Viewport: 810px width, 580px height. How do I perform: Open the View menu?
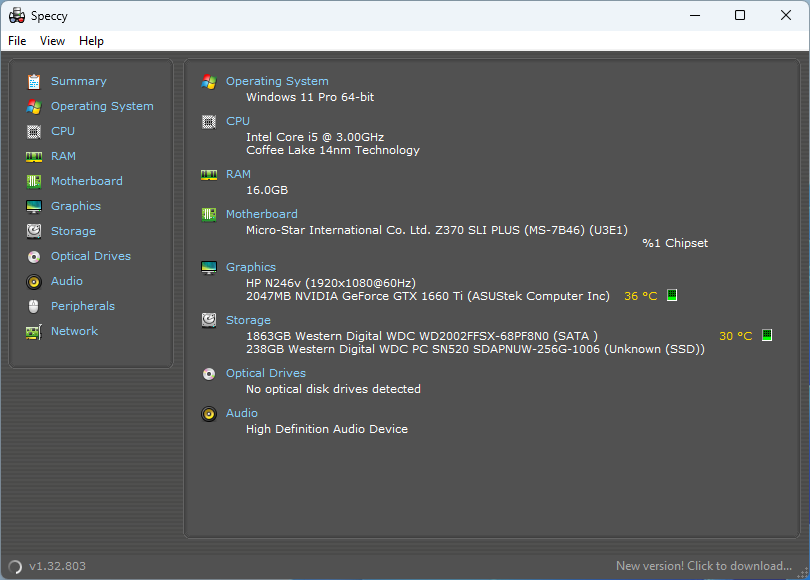click(x=52, y=41)
